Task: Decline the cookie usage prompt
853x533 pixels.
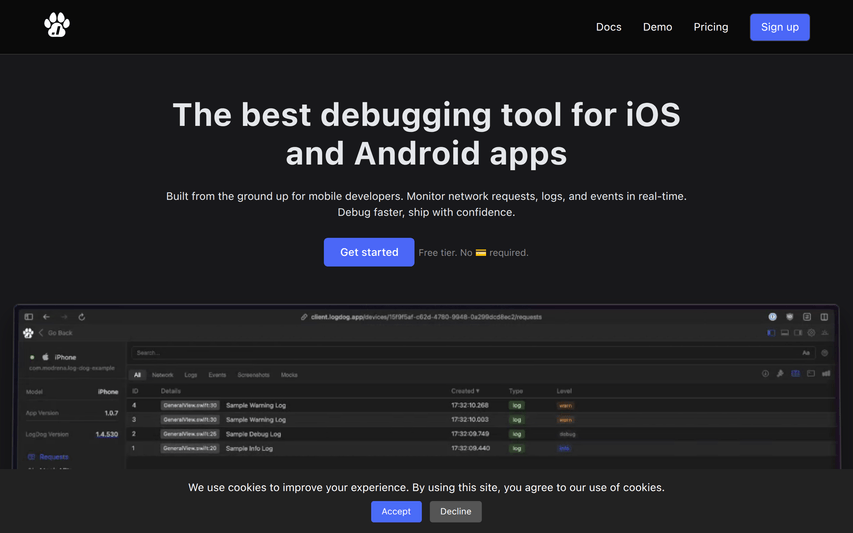Action: click(455, 511)
